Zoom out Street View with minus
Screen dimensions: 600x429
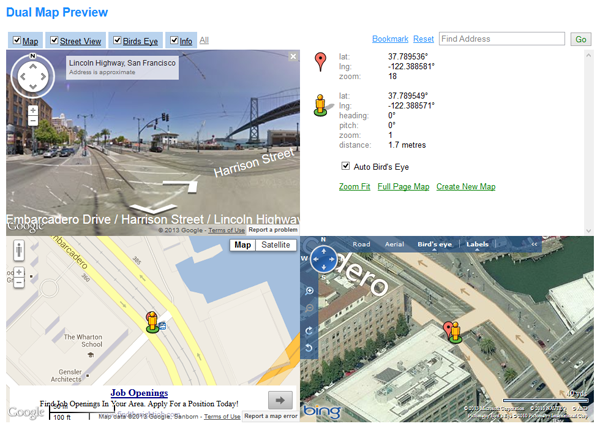pyautogui.click(x=33, y=120)
